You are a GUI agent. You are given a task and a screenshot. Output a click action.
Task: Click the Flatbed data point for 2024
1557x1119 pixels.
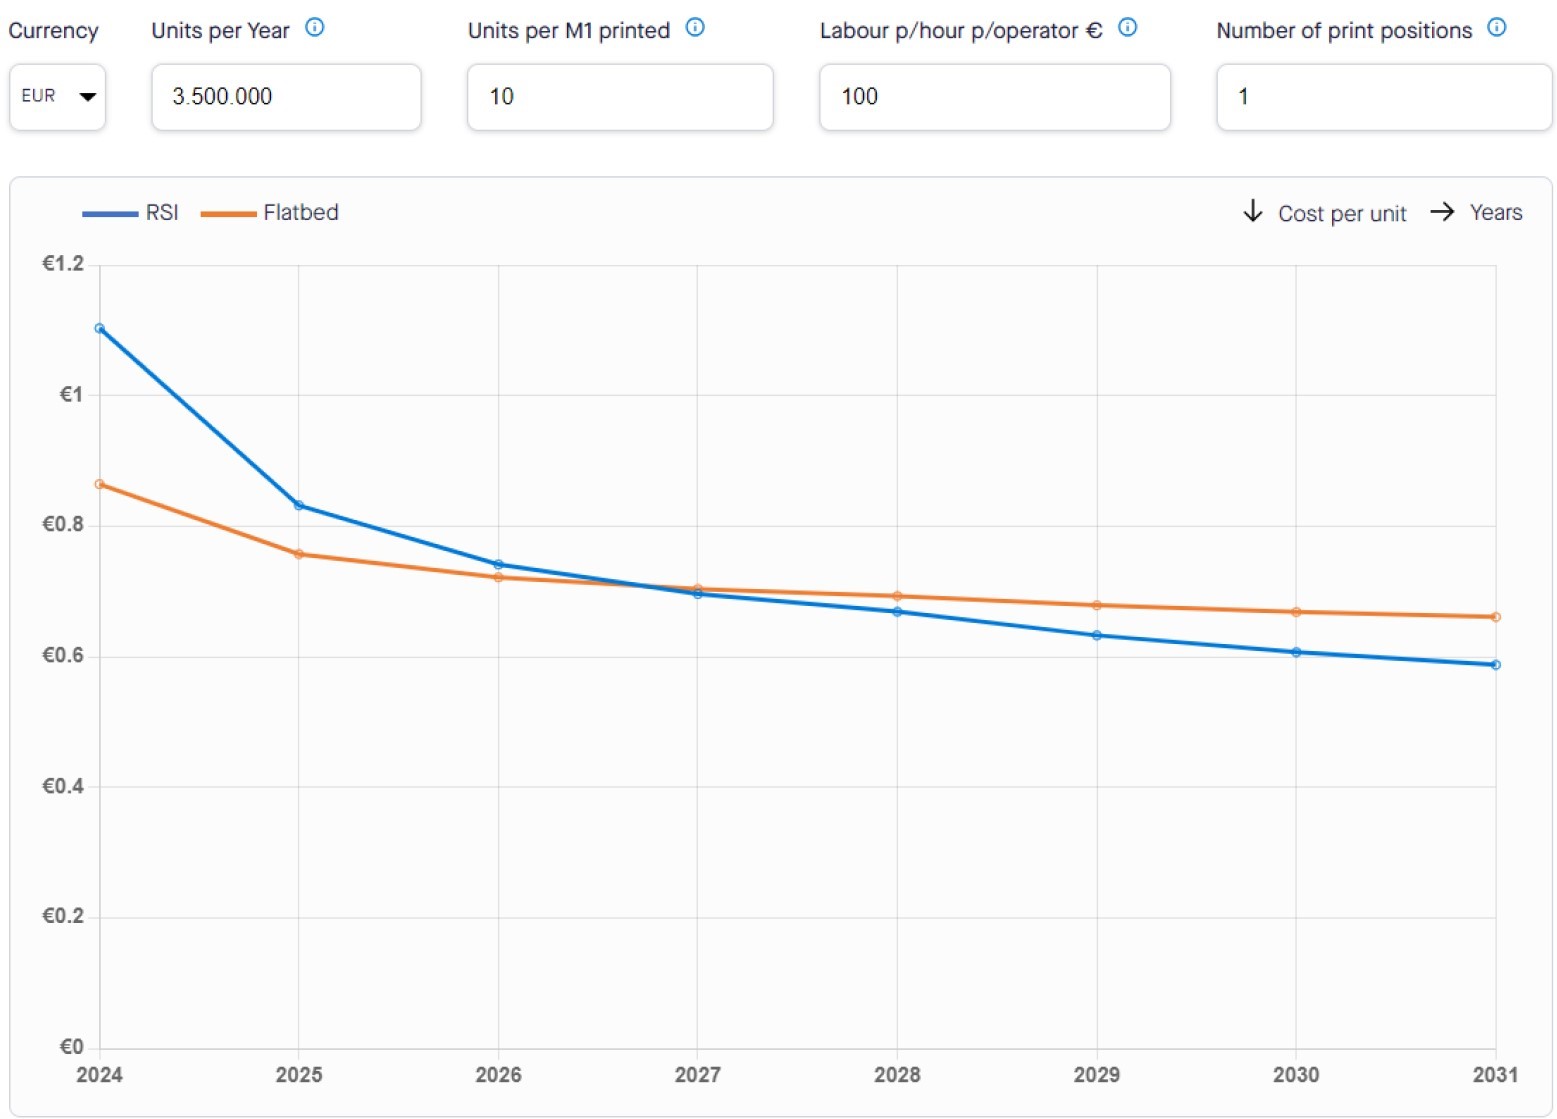pyautogui.click(x=99, y=484)
